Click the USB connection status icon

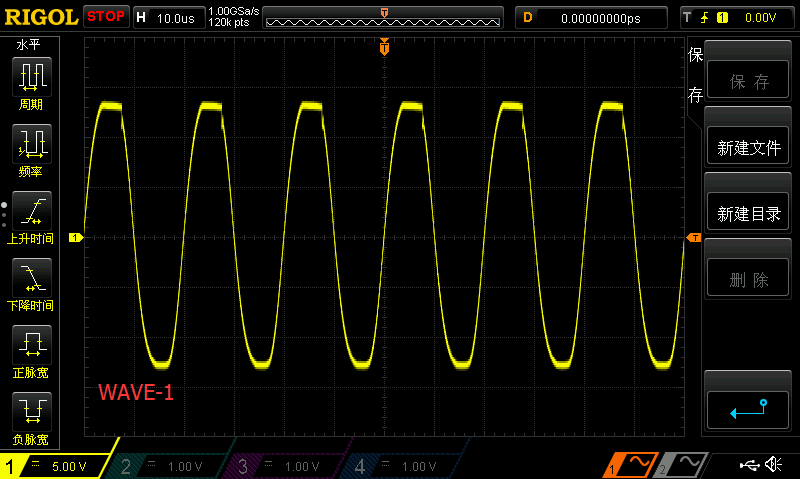coord(749,465)
